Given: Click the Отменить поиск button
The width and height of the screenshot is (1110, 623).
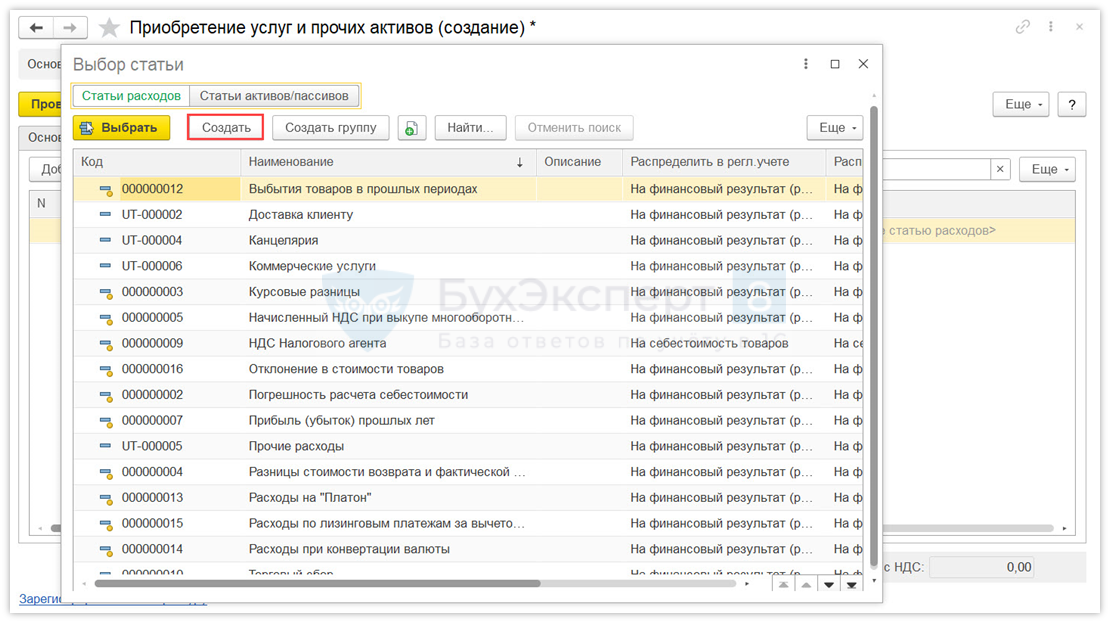Looking at the screenshot, I should coord(574,128).
